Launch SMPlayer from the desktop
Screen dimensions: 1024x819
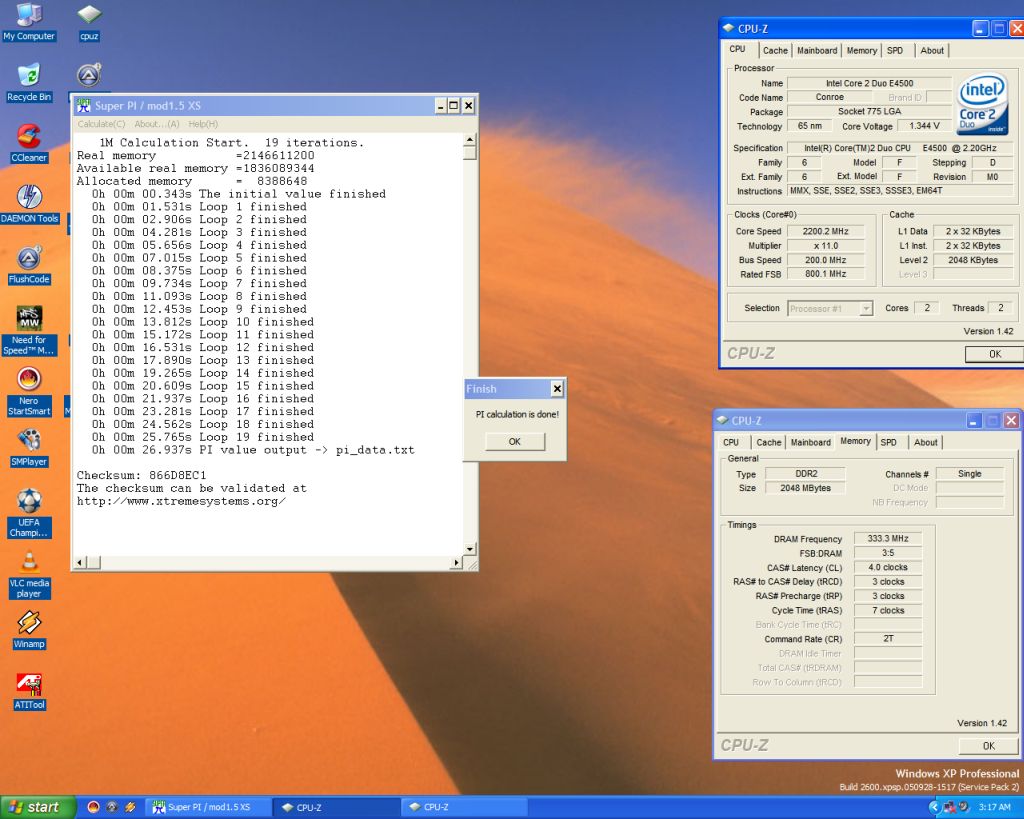click(29, 447)
